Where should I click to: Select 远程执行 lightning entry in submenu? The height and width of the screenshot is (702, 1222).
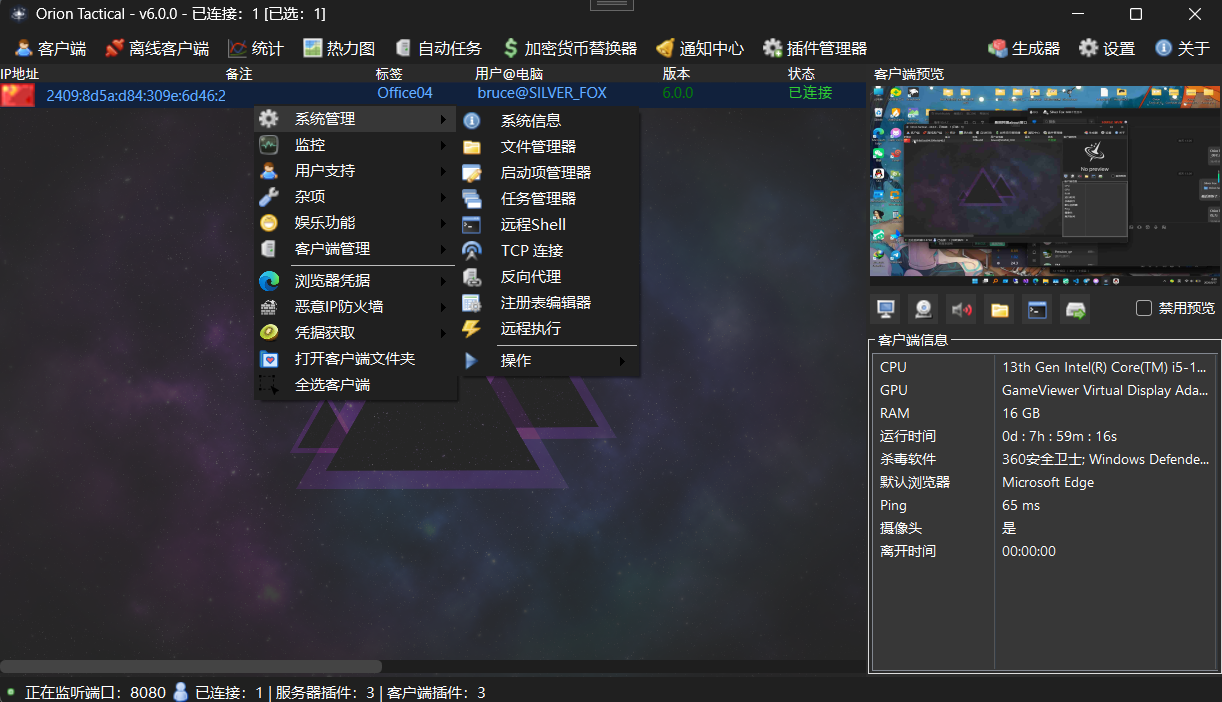tap(547, 328)
